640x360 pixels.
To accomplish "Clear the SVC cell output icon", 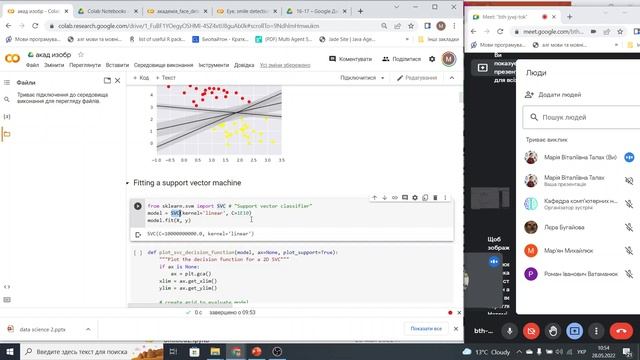I will pyautogui.click(x=138, y=234).
